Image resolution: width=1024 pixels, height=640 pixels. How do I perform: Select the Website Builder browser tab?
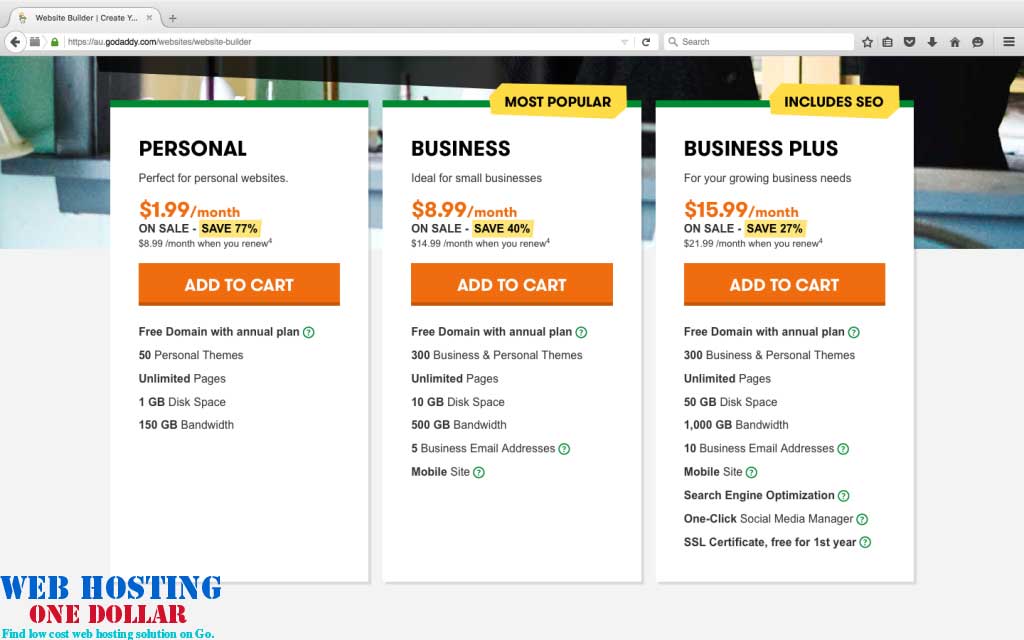pos(85,18)
